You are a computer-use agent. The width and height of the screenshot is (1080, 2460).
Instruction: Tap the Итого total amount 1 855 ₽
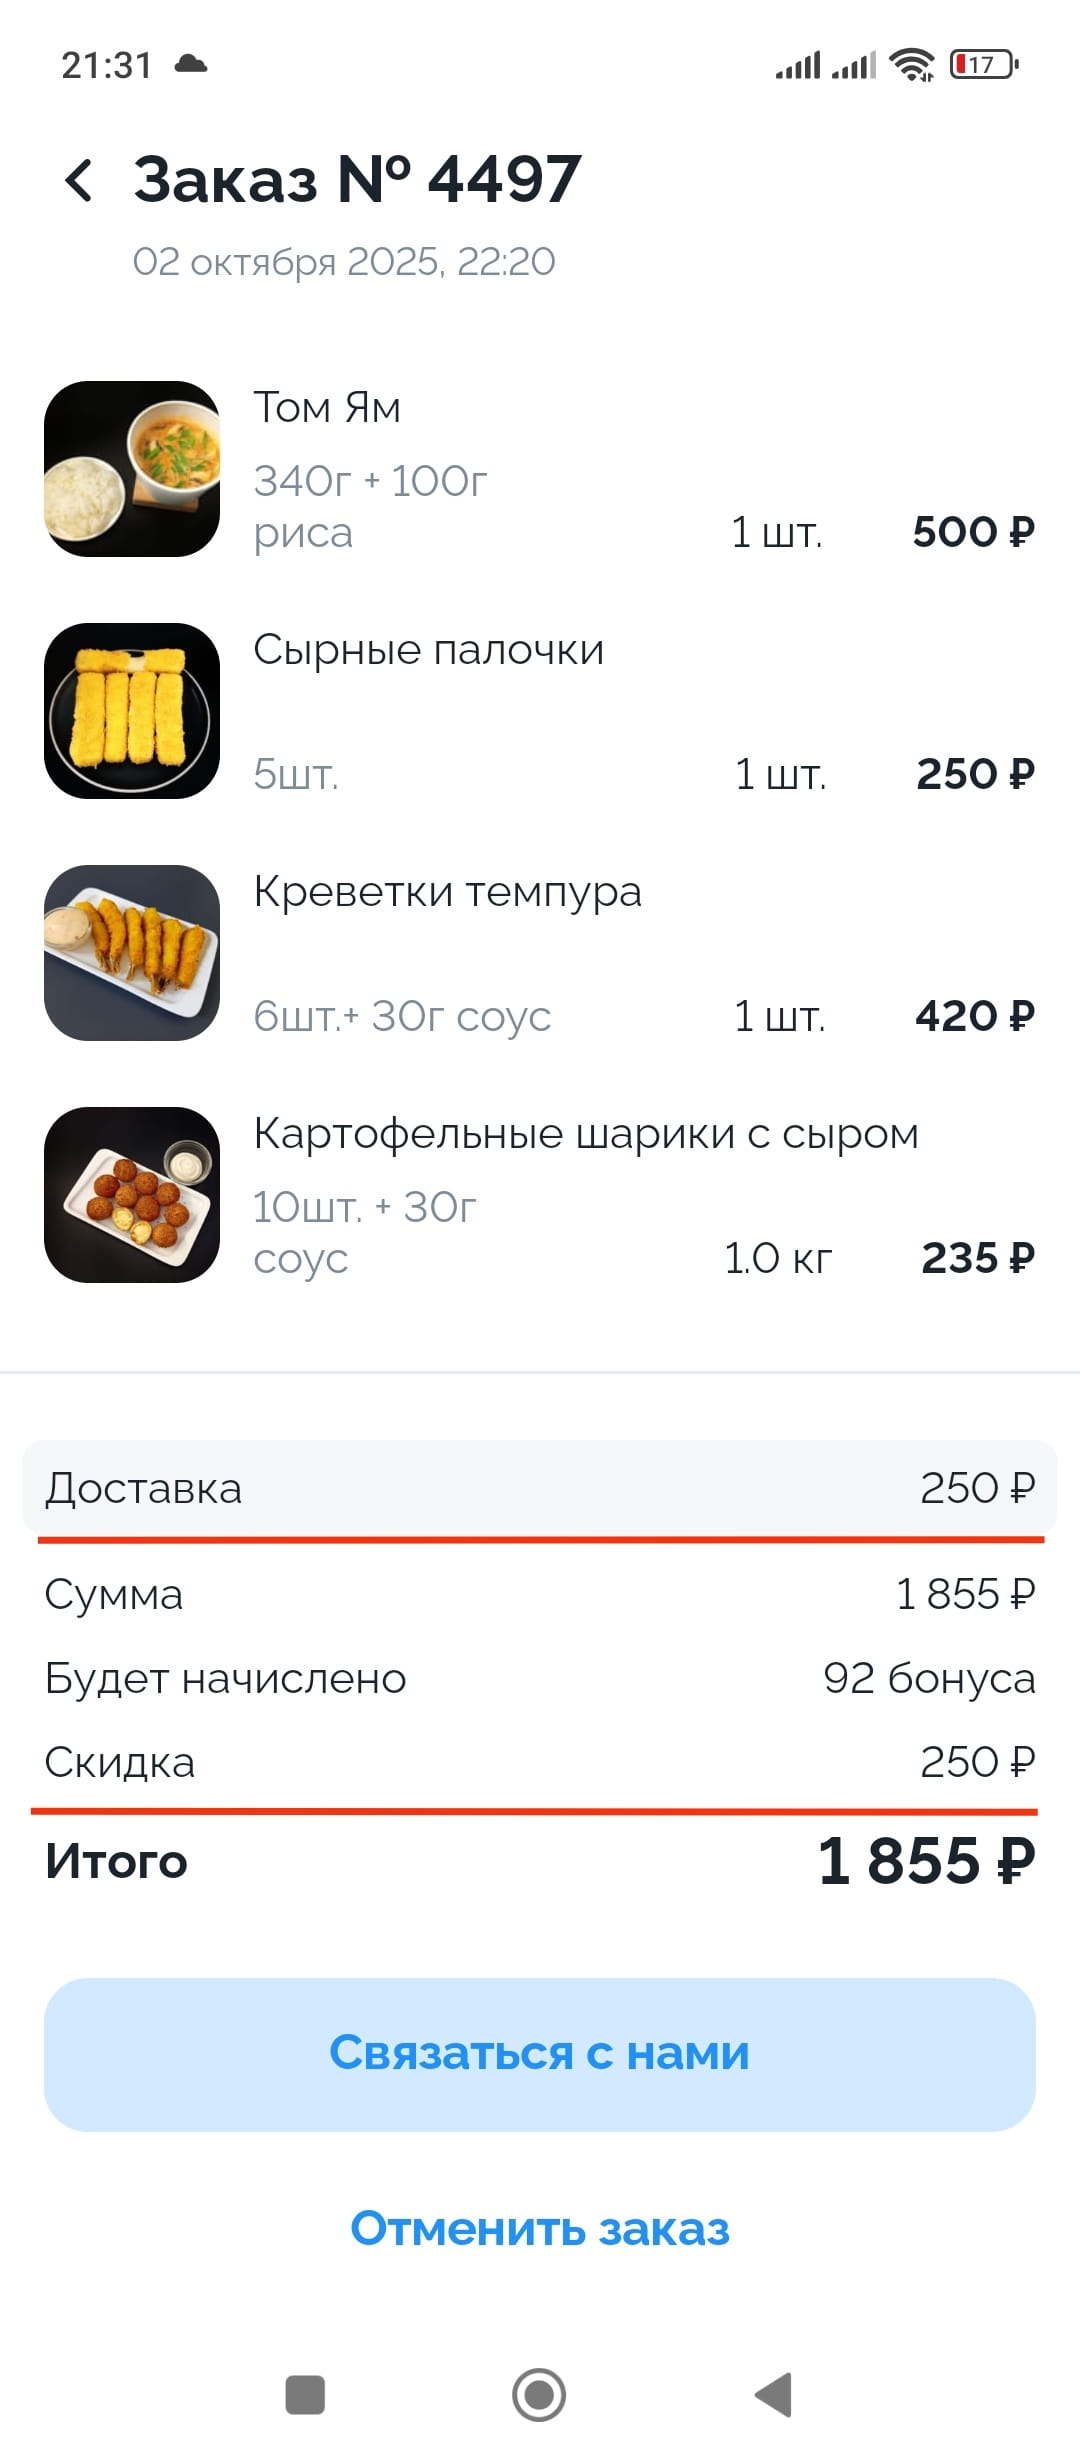[926, 1862]
